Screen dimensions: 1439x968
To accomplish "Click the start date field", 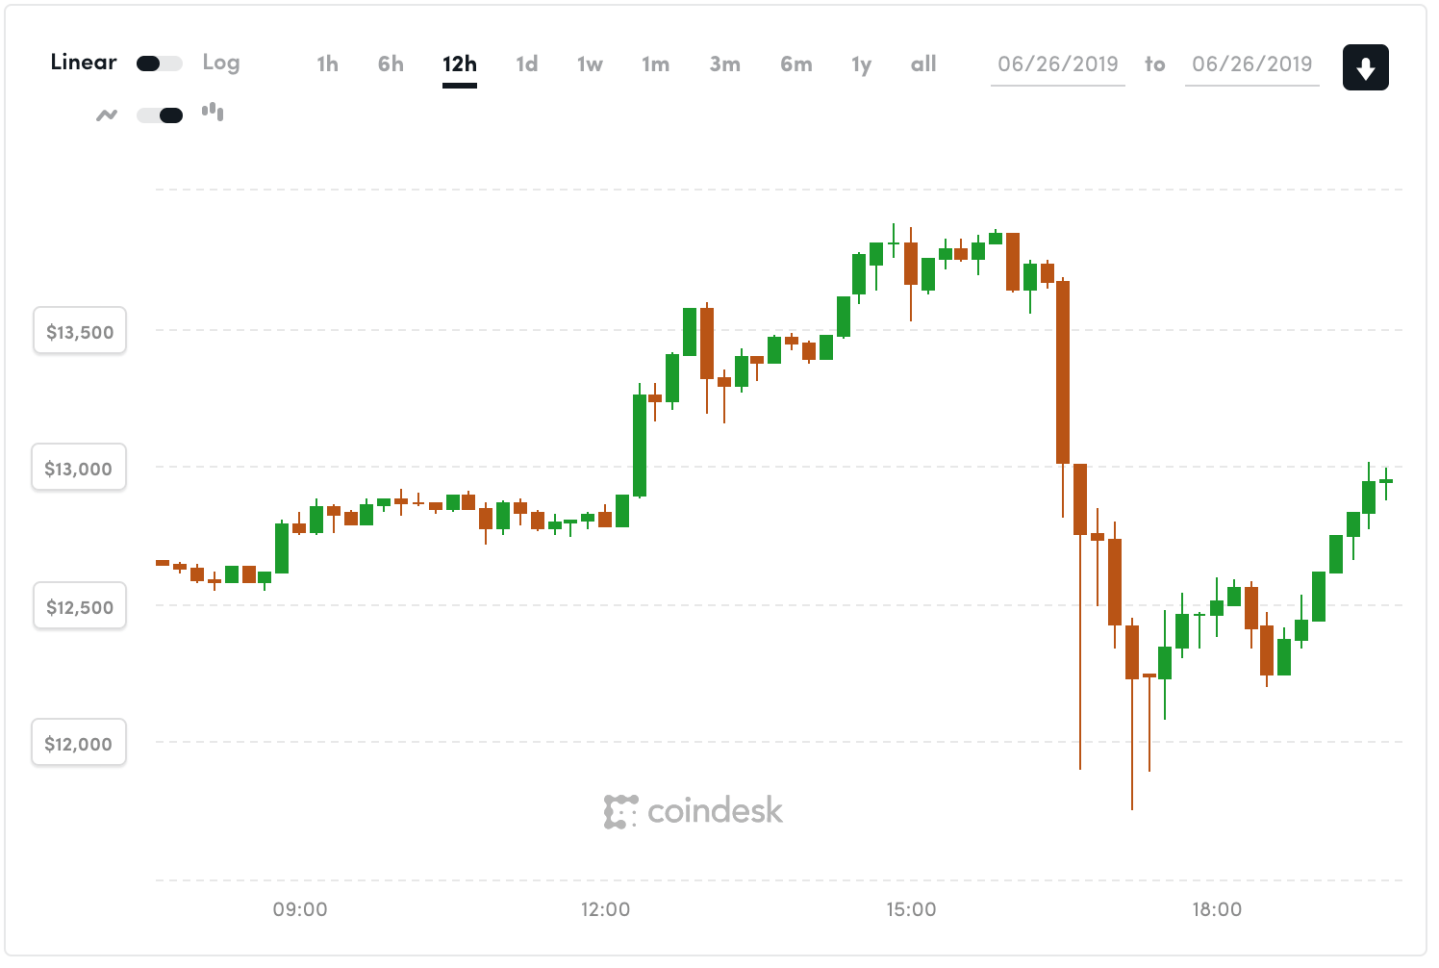I will [1057, 65].
